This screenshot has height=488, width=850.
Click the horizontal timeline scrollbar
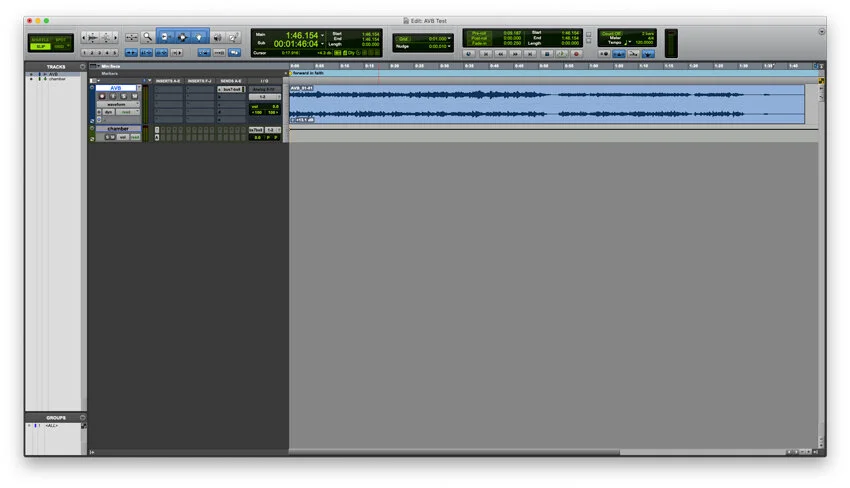click(454, 452)
